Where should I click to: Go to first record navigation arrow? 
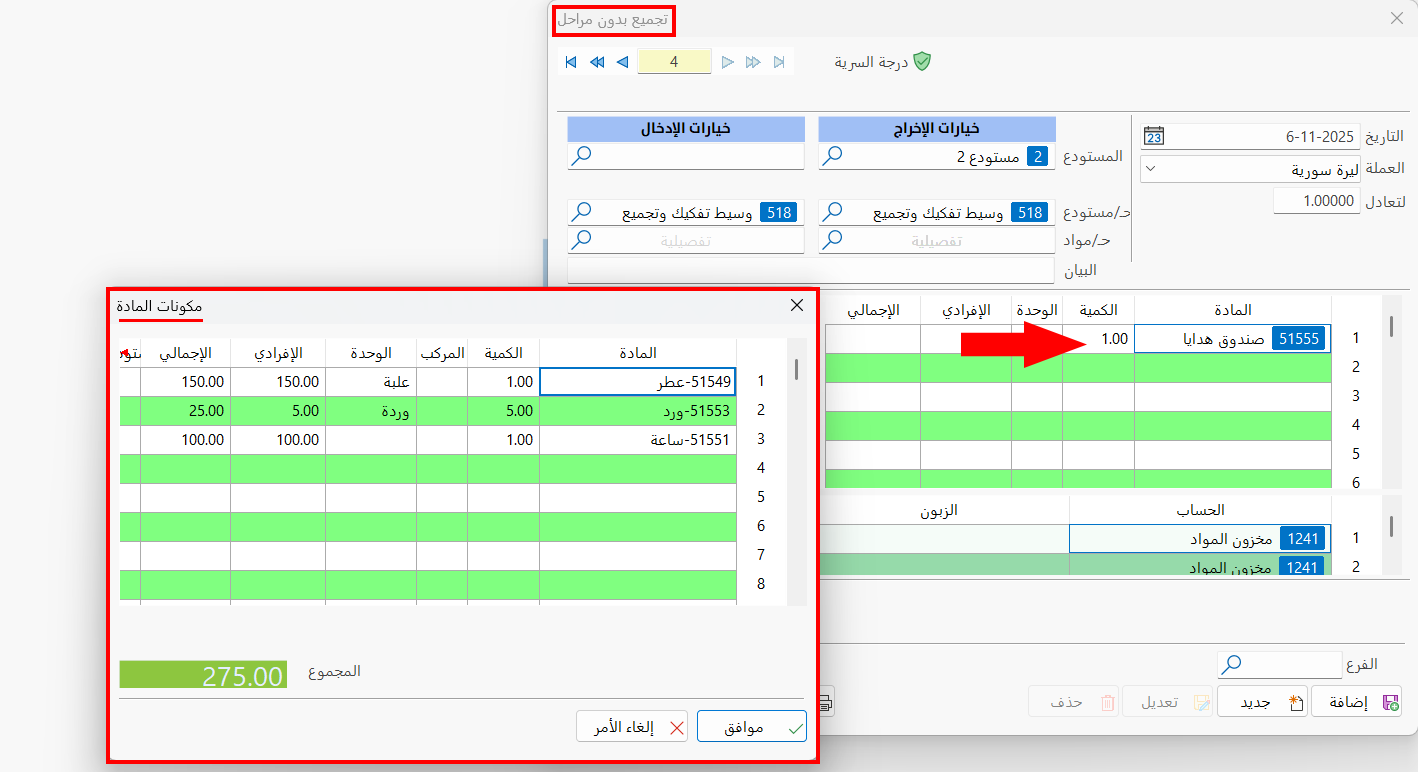(571, 62)
